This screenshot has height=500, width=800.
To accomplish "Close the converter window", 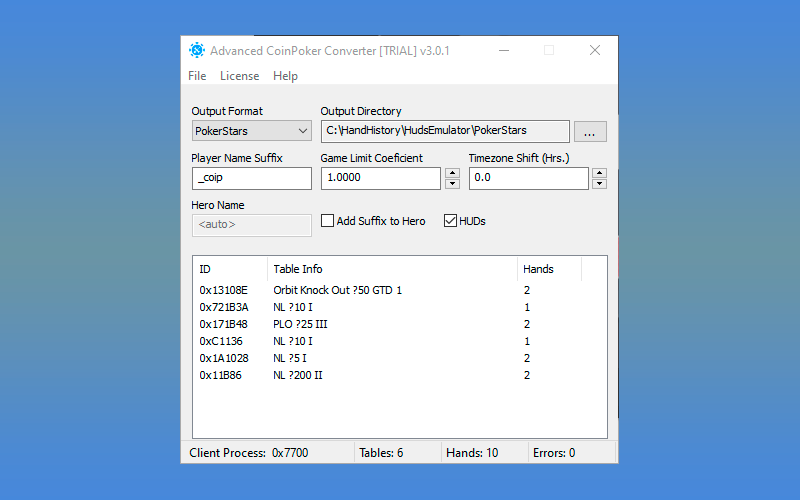I will coord(595,50).
